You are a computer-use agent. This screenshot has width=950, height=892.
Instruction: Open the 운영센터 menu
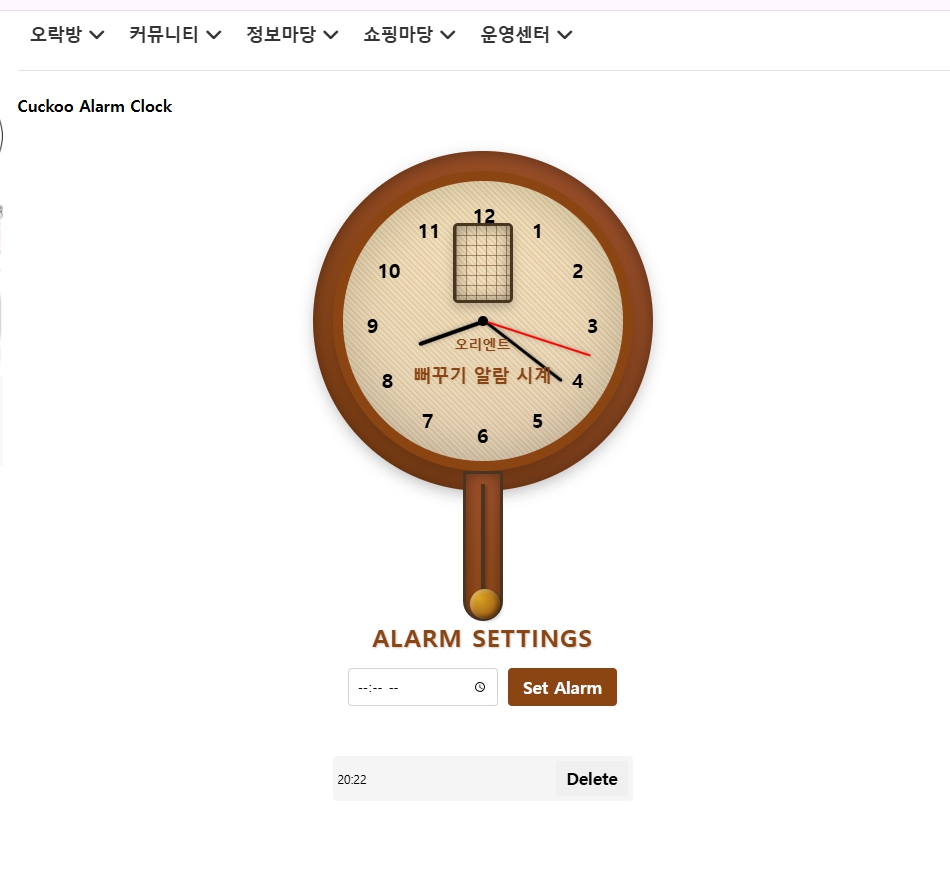click(x=526, y=35)
